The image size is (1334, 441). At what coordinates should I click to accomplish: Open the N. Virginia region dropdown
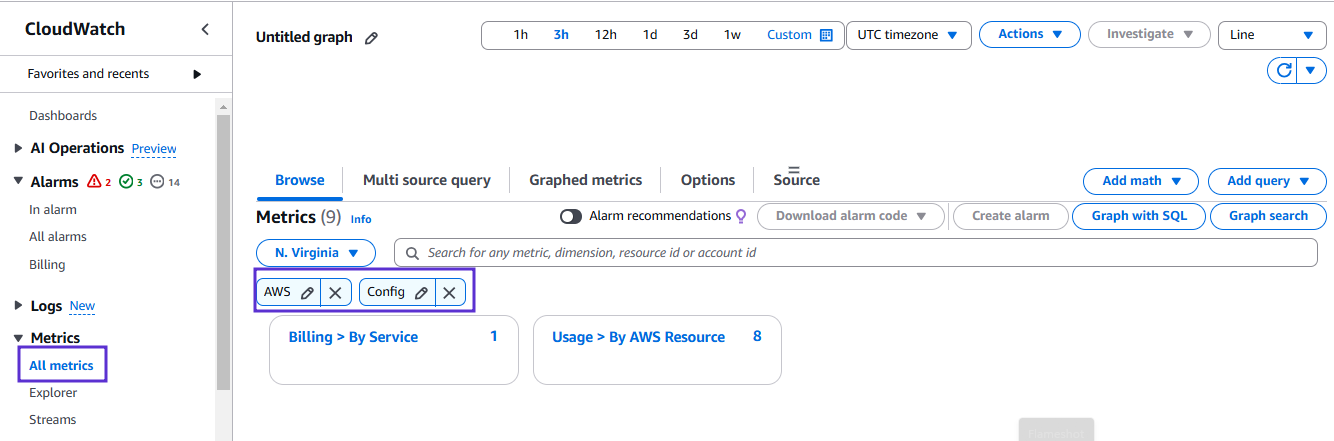coord(316,253)
